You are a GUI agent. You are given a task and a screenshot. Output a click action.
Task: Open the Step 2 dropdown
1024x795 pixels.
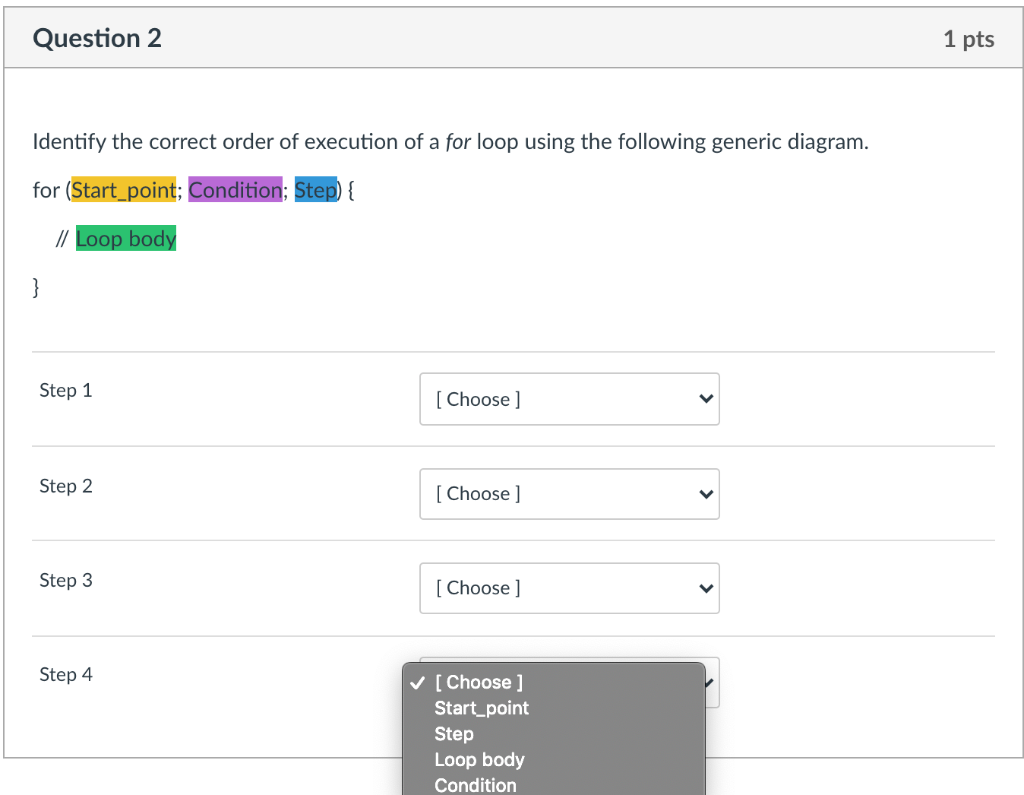tap(568, 493)
